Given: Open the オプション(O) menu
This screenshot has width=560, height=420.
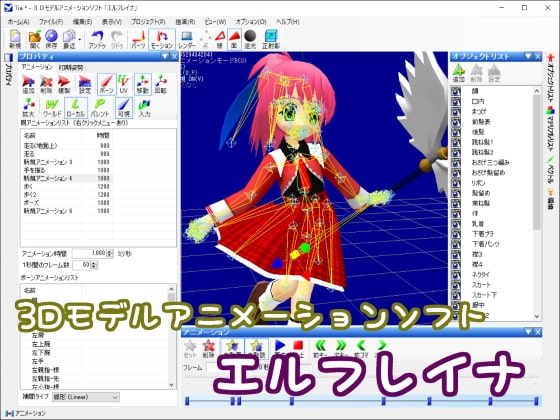Looking at the screenshot, I should click(x=251, y=22).
